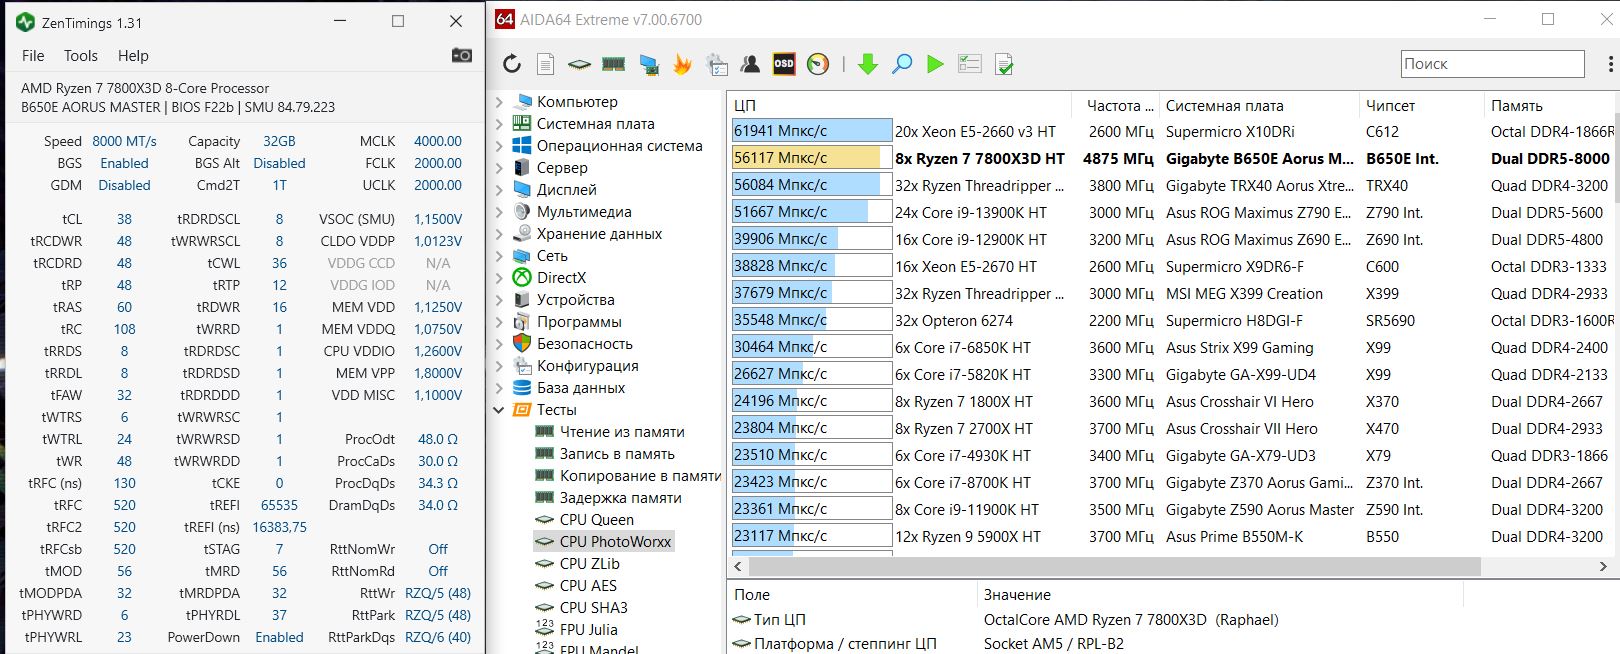Screen dimensions: 1620x654
Task: Select the CPU AES benchmark
Action: (x=588, y=586)
